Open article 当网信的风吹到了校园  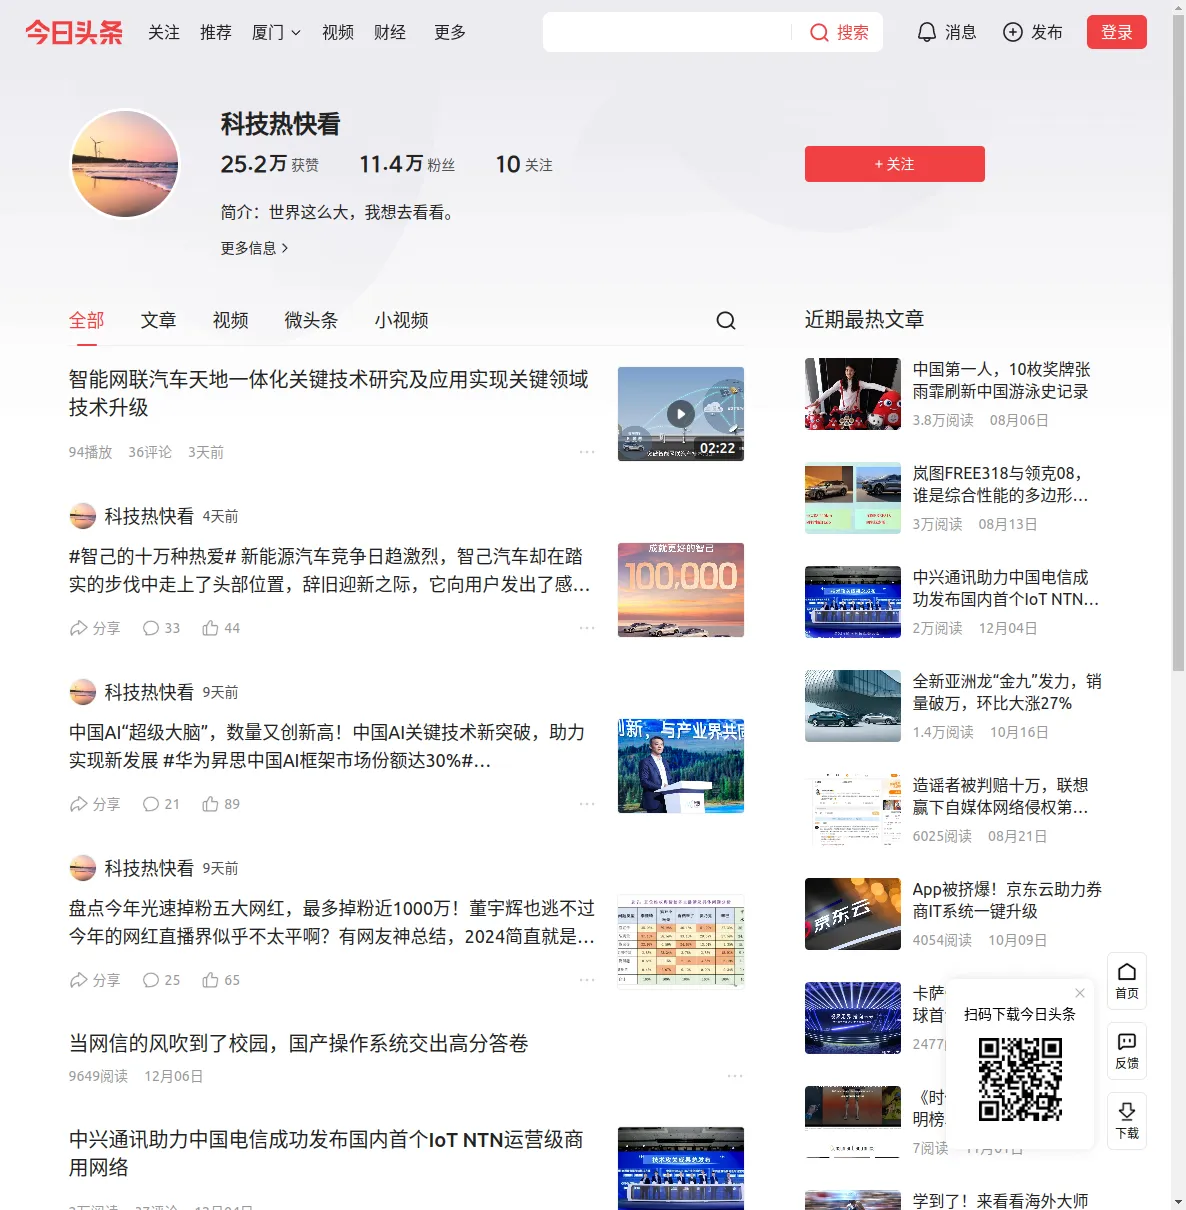click(298, 1043)
